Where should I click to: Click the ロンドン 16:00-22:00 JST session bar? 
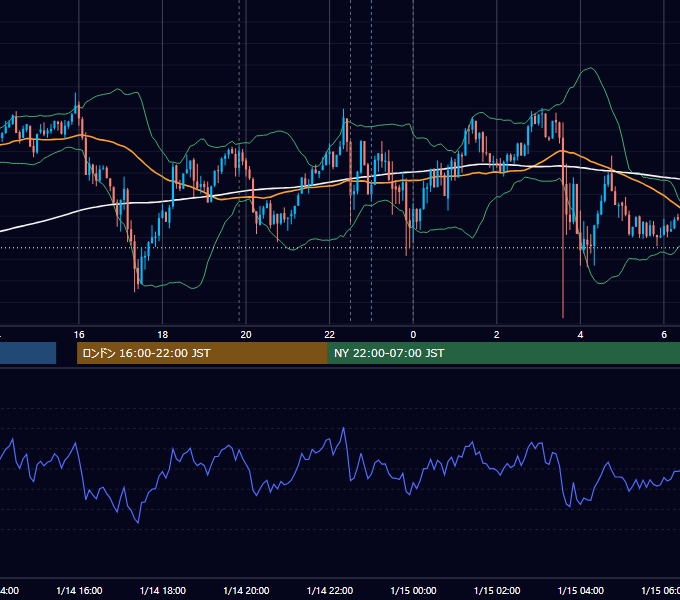point(202,353)
